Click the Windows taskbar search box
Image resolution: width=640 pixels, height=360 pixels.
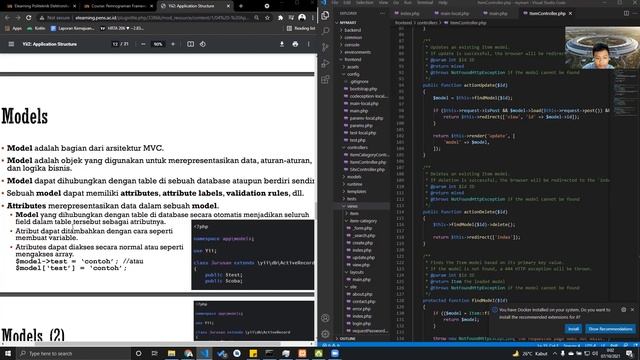coord(73,353)
